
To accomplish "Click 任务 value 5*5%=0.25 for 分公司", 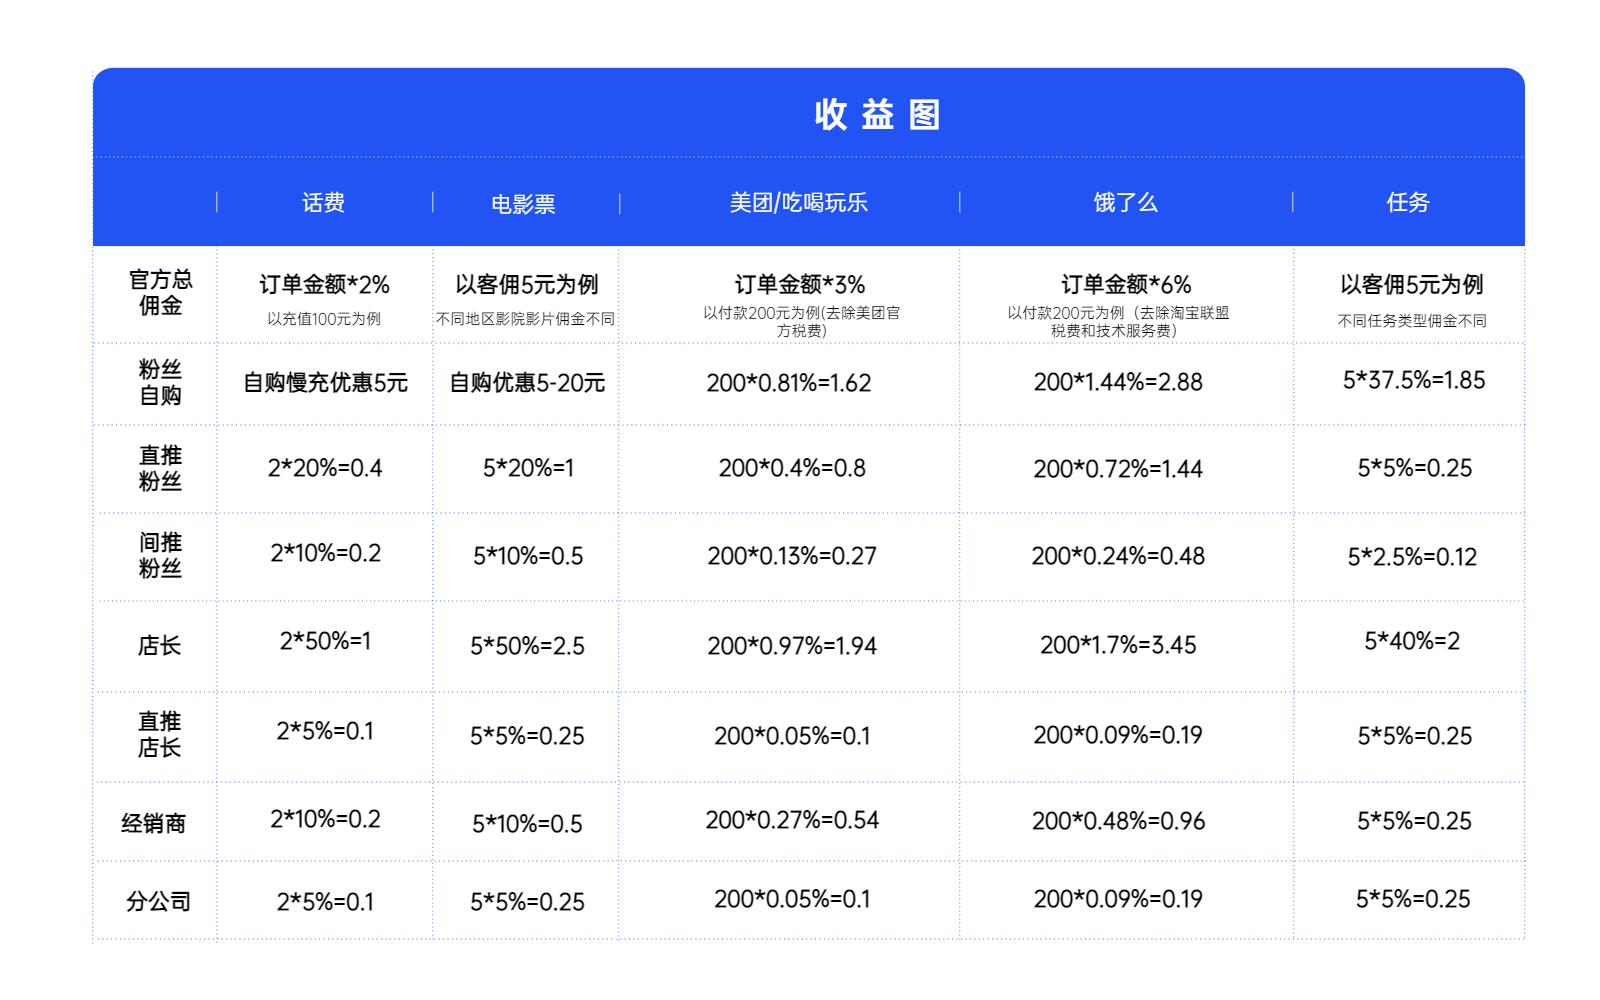I will [x=1413, y=899].
